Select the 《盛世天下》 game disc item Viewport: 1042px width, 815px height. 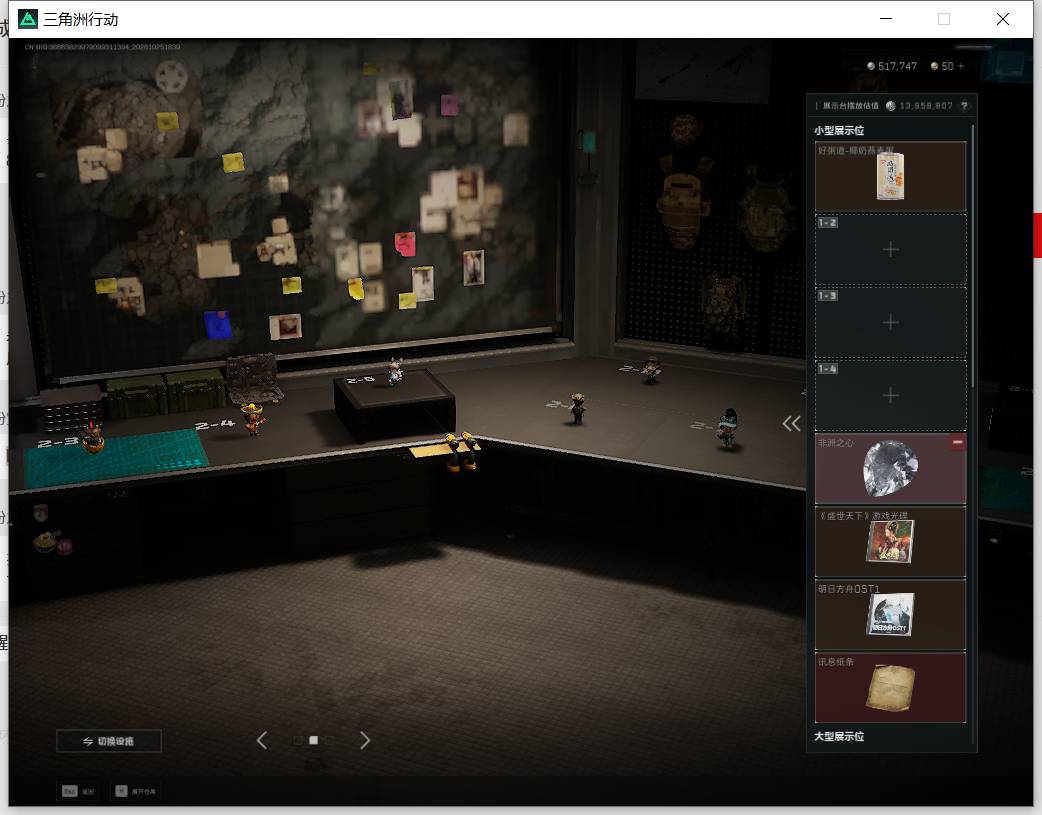(890, 542)
